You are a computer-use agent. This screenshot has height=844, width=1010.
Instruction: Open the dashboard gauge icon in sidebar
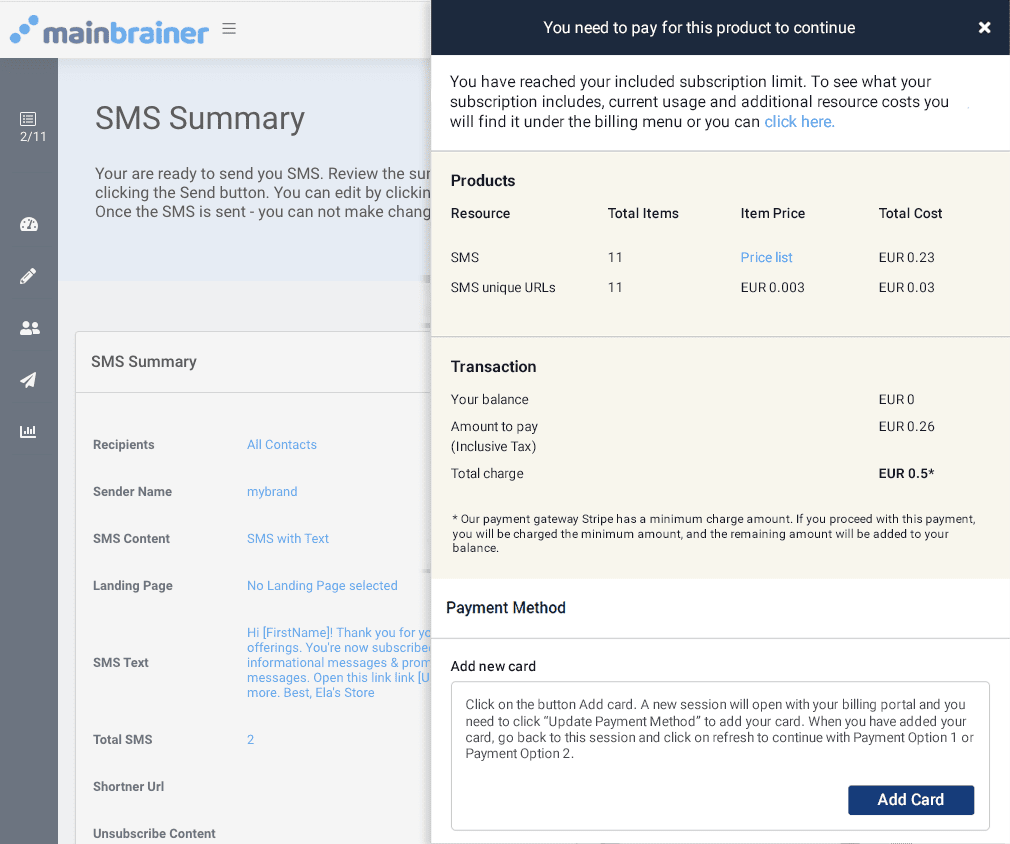click(29, 224)
